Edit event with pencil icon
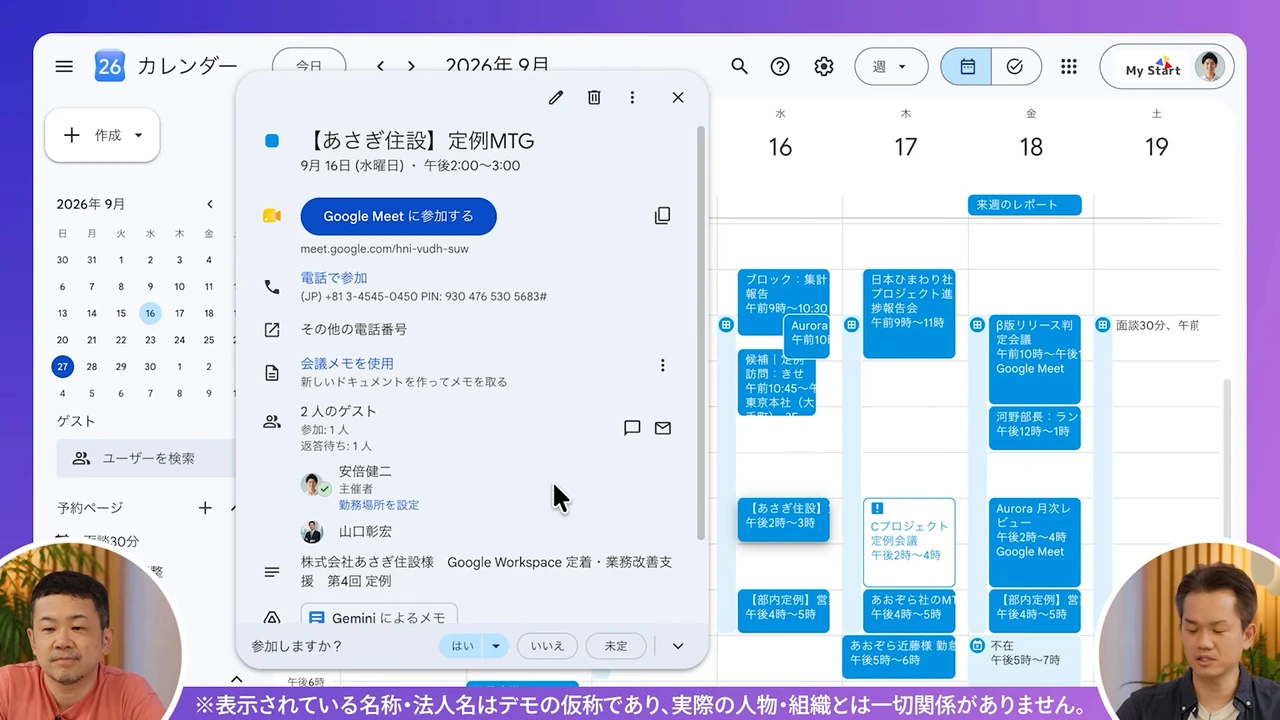Screen dimensions: 1280x720 pos(556,97)
